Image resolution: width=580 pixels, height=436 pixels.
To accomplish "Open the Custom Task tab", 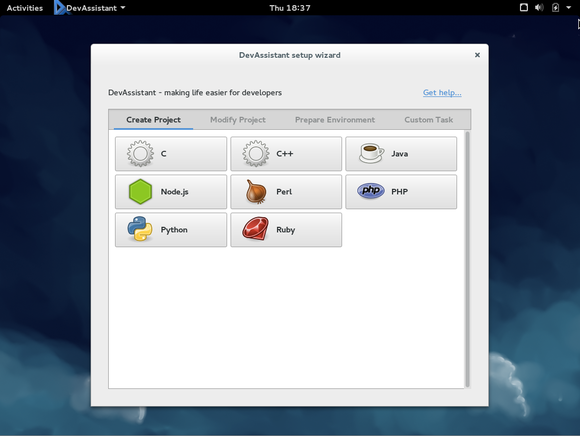I will (428, 120).
